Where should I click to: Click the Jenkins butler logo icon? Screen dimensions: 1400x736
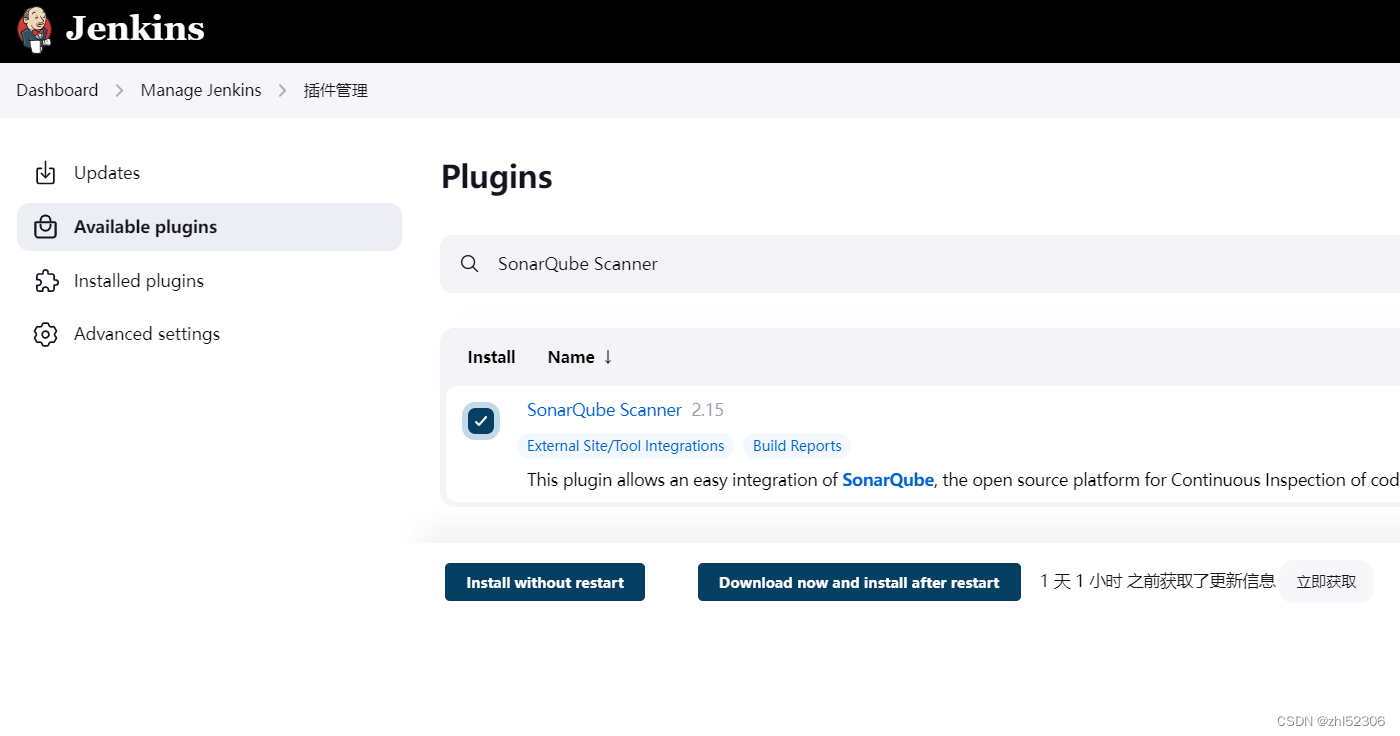click(34, 29)
